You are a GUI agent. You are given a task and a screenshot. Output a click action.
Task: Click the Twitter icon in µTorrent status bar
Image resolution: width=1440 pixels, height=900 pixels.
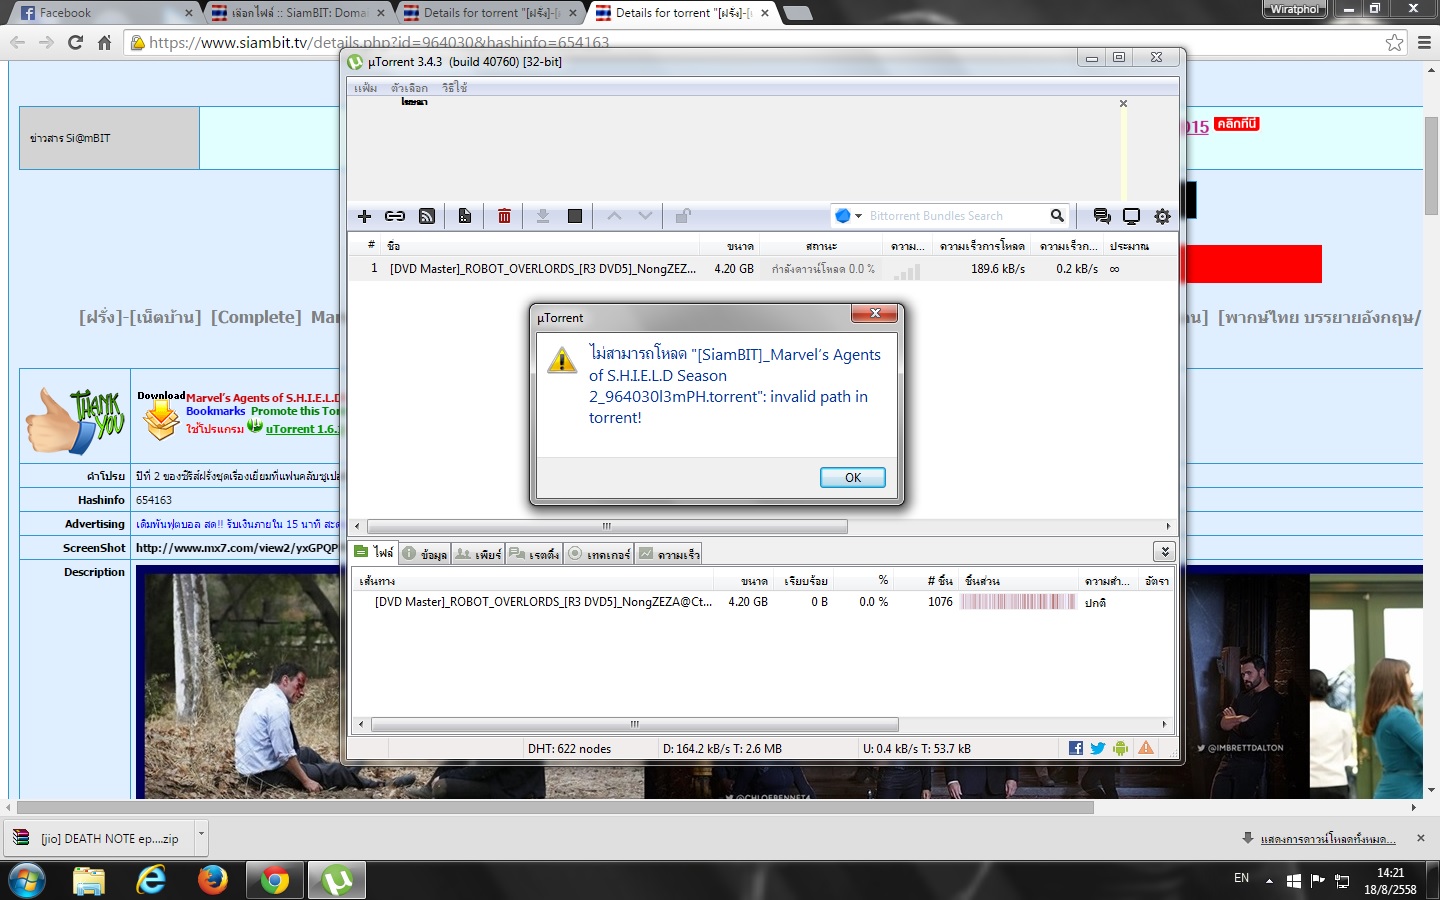(x=1098, y=748)
